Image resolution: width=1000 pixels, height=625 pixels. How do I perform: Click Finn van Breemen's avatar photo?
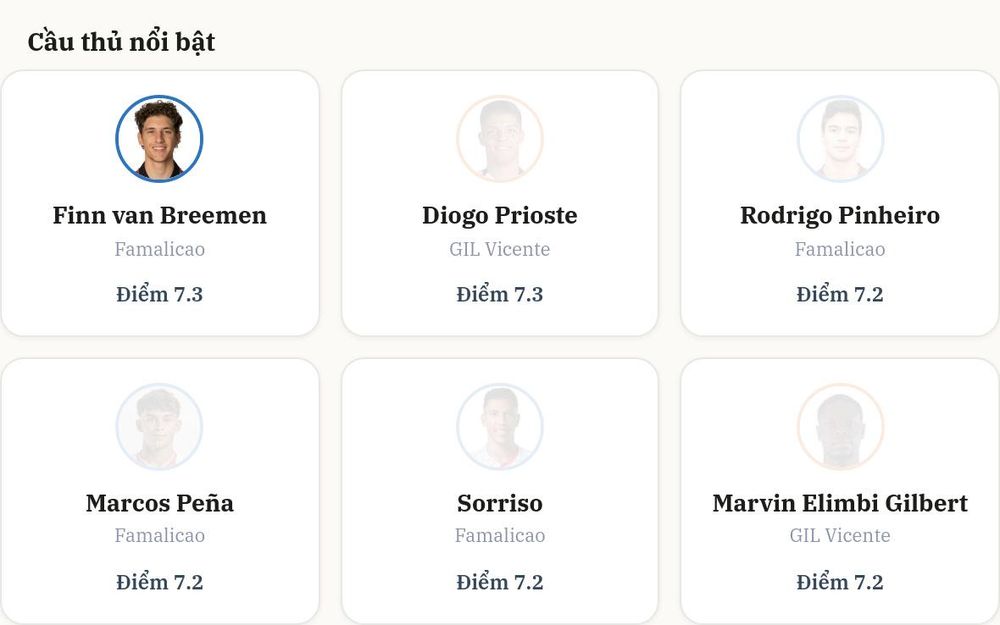pyautogui.click(x=159, y=138)
